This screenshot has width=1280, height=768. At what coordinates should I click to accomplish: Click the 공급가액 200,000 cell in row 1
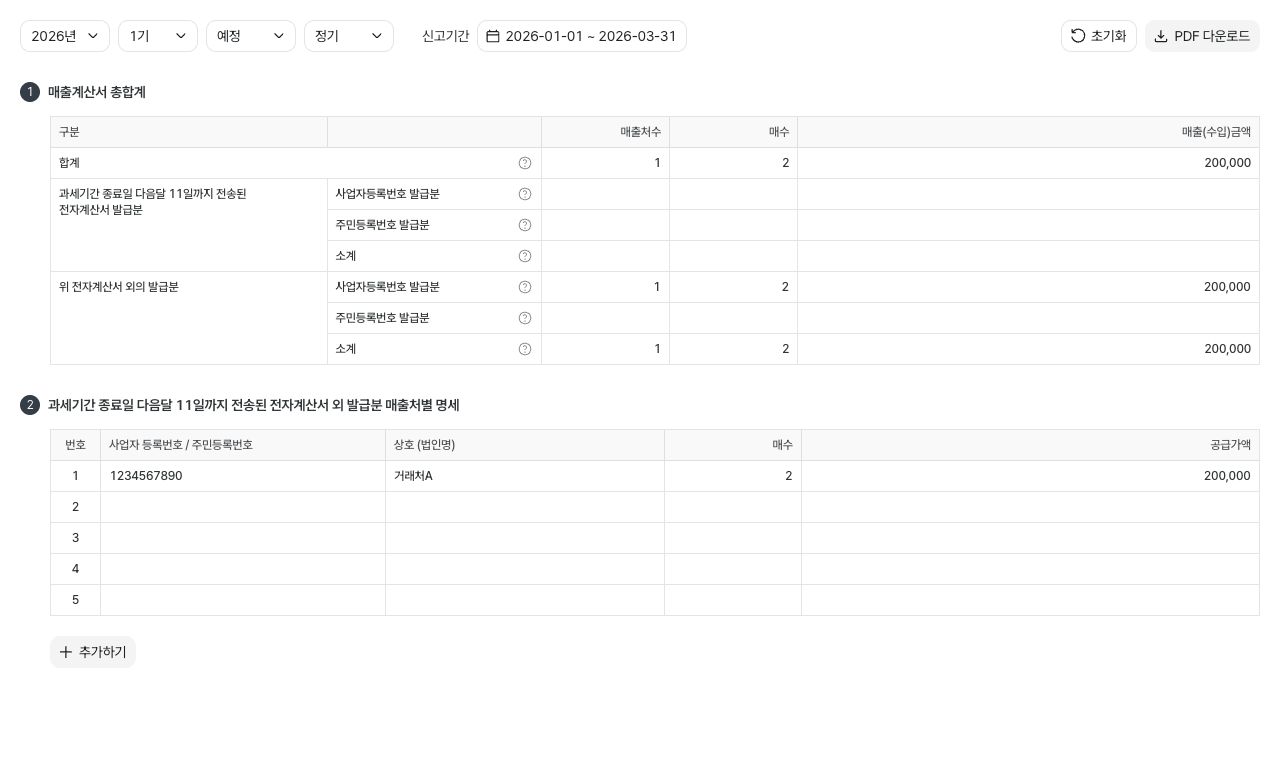click(1030, 476)
